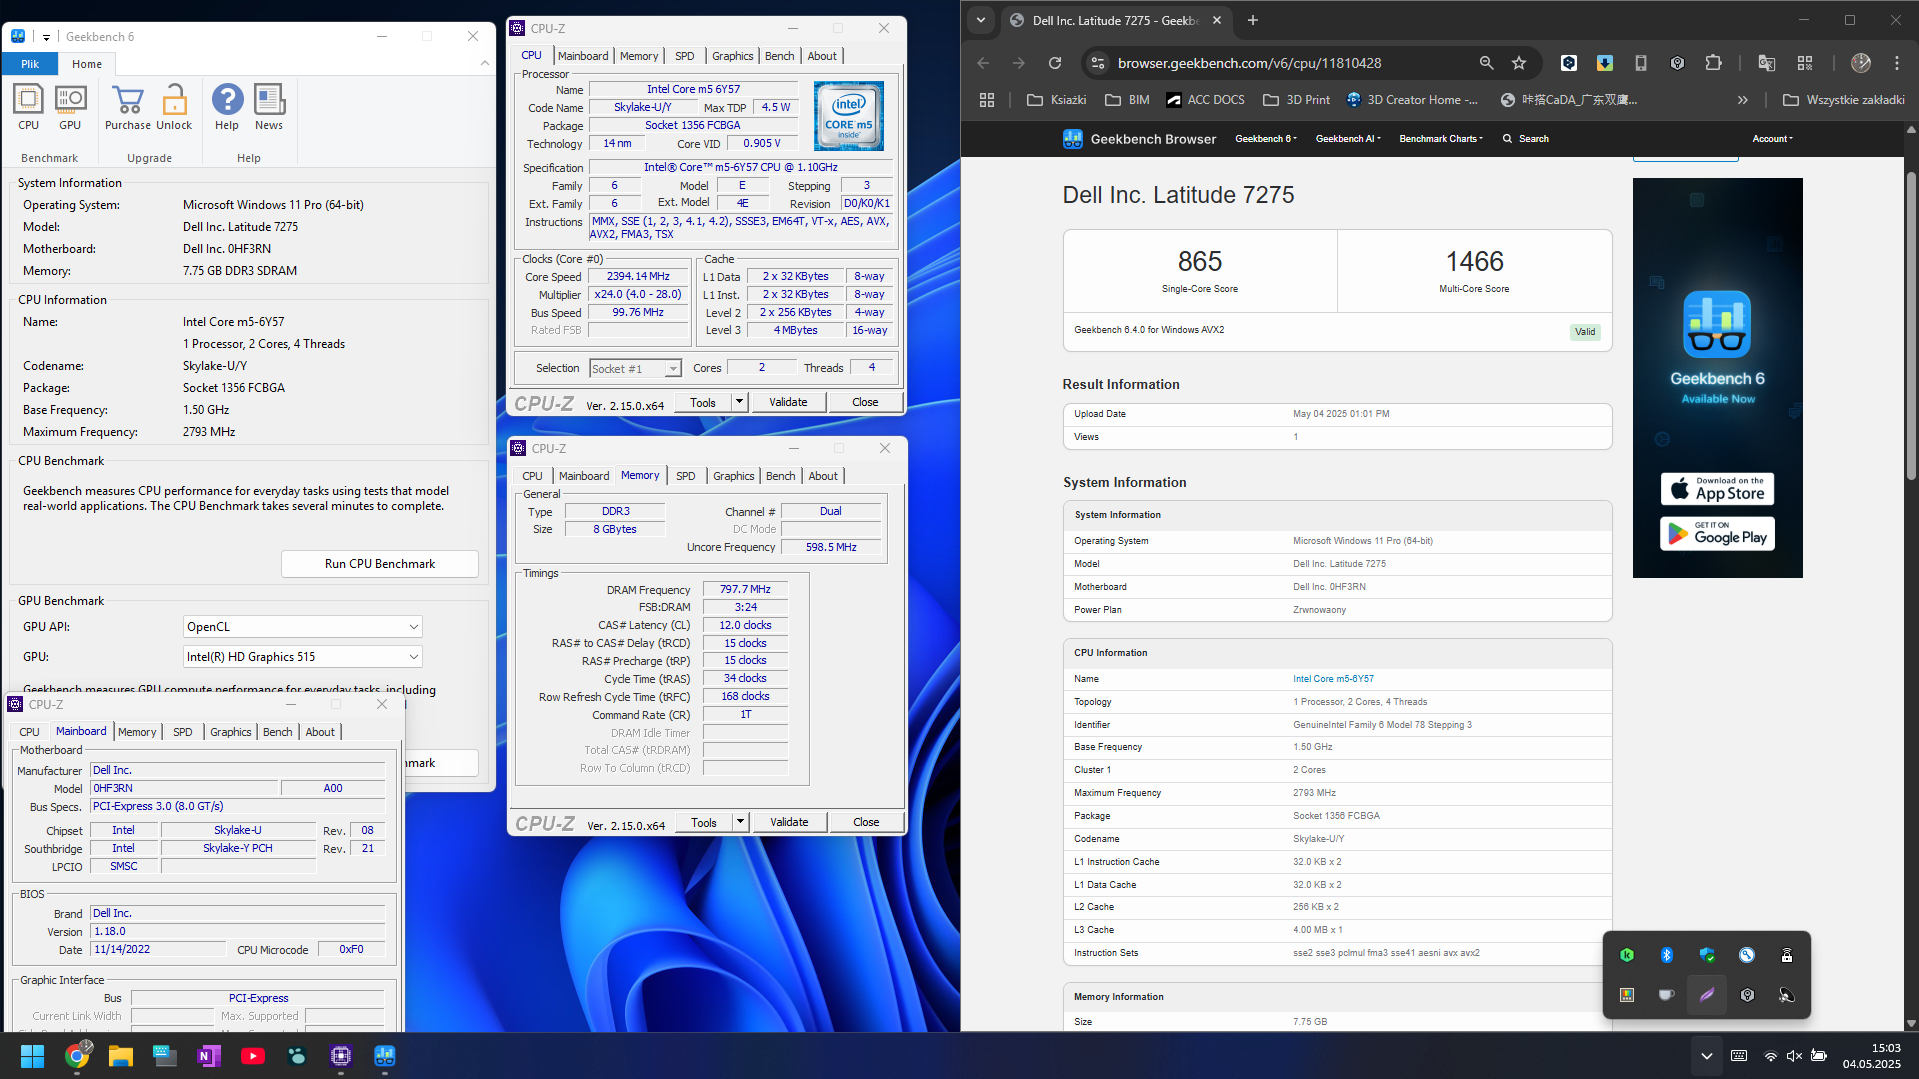Click the green Kaspersky icon in tray overflow
The image size is (1919, 1079).
coord(1627,955)
